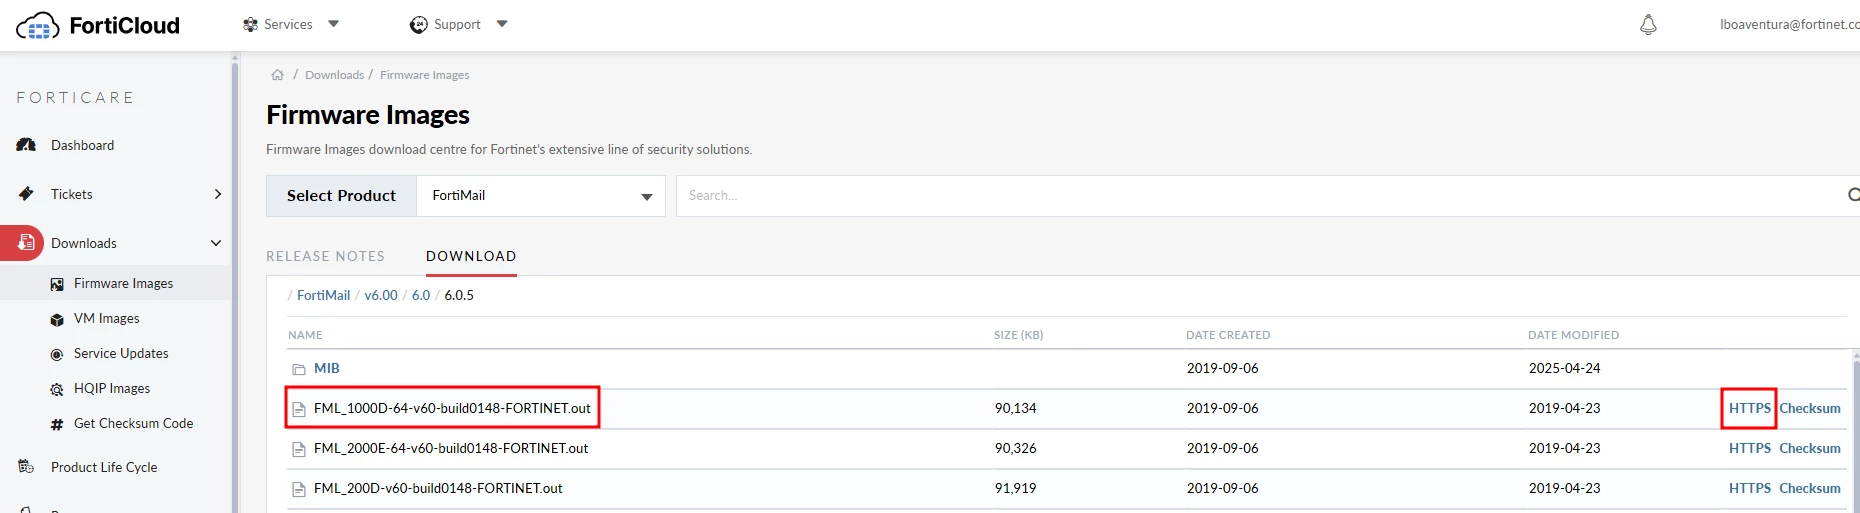This screenshot has width=1860, height=513.
Task: Click file icon for FML_200D firmware
Action: point(298,489)
